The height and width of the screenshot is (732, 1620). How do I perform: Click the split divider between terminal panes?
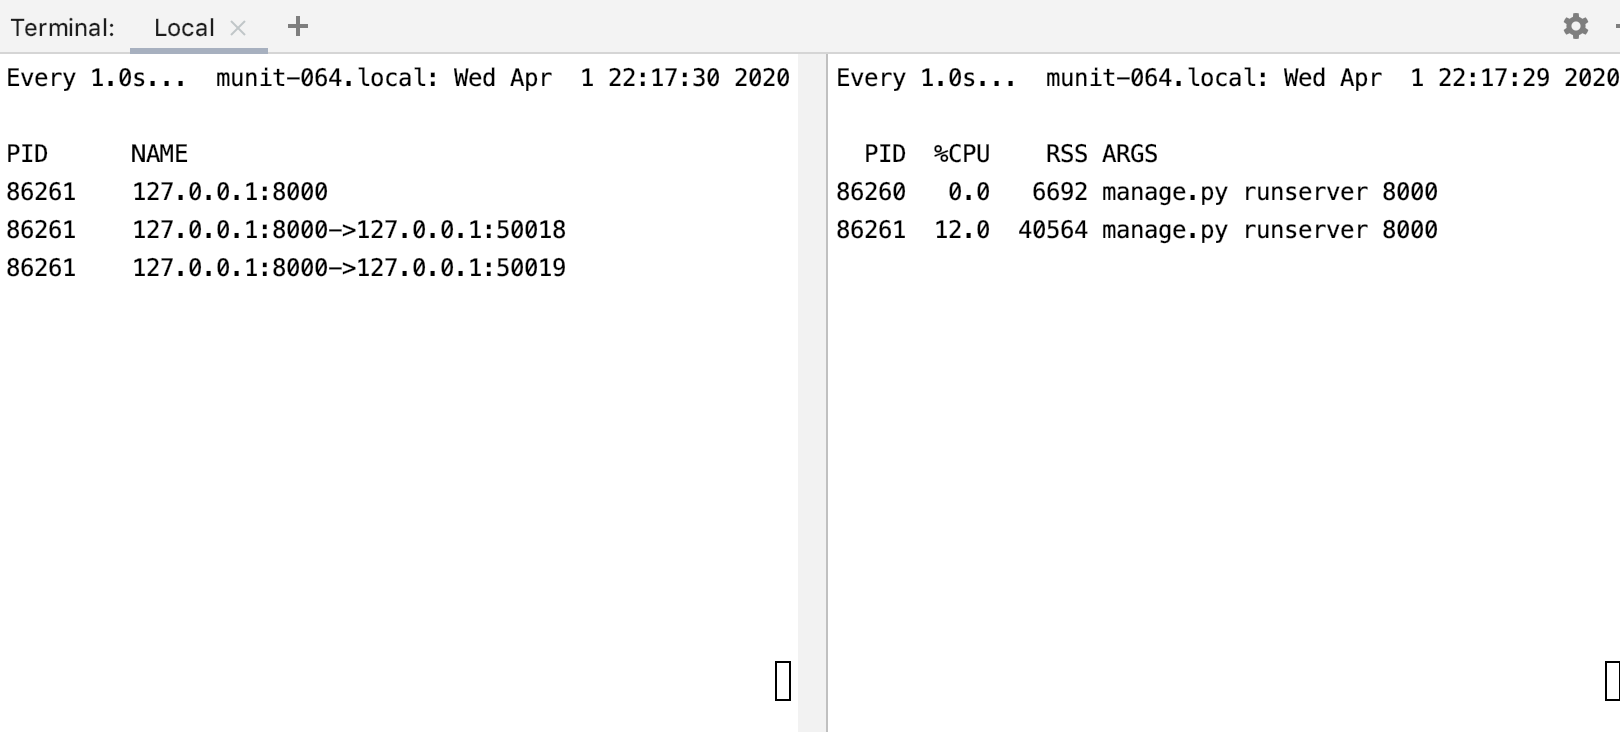tap(827, 392)
